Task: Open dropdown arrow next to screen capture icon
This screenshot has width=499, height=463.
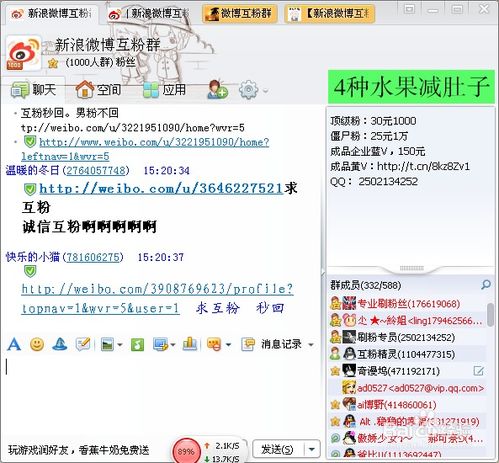Action: (173, 345)
